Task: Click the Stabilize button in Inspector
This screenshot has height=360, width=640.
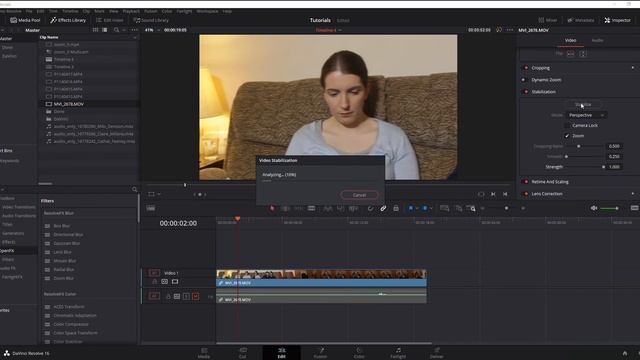Action: (x=583, y=104)
